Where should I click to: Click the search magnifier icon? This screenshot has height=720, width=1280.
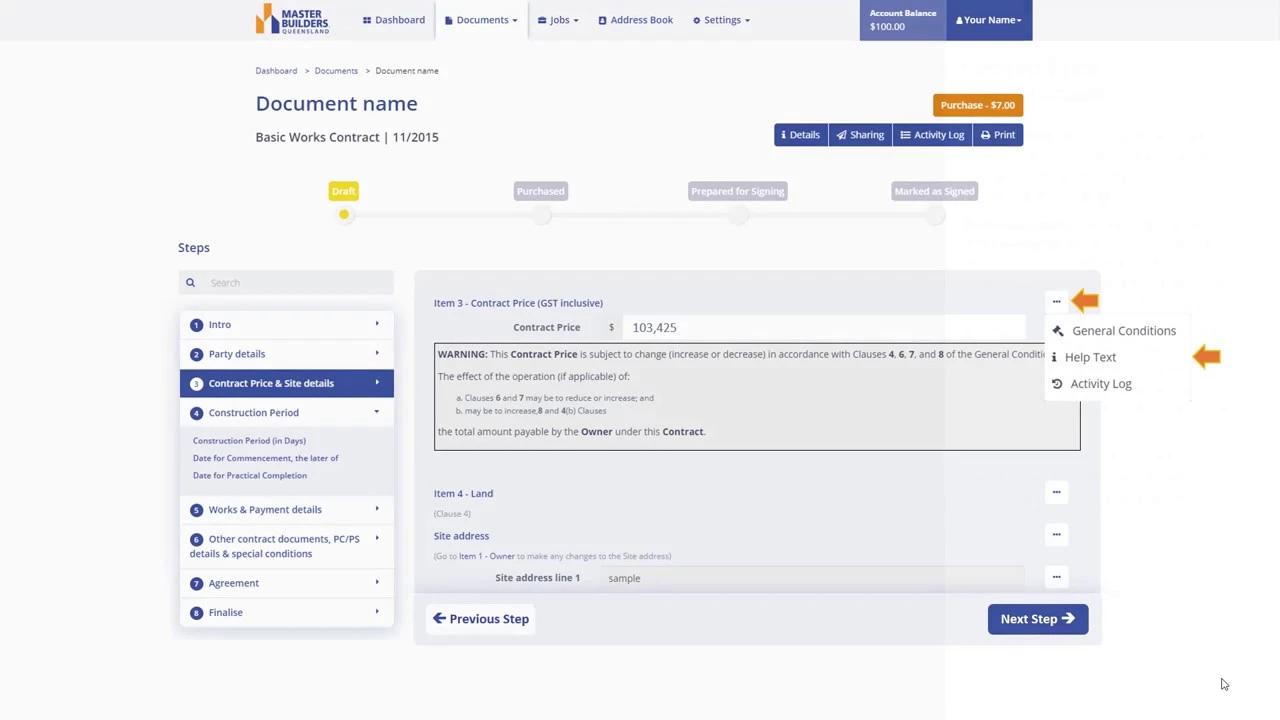tap(190, 283)
